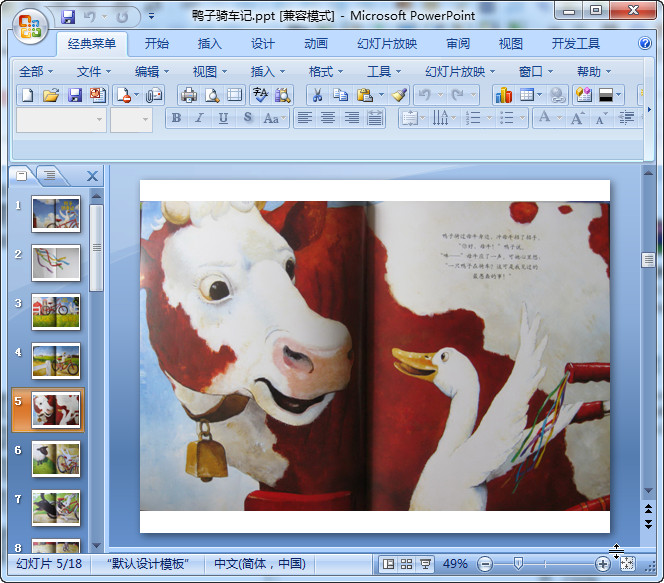Customize quick access toolbar arrow
Screen dimensions: 664x583
pyautogui.click(x=151, y=17)
